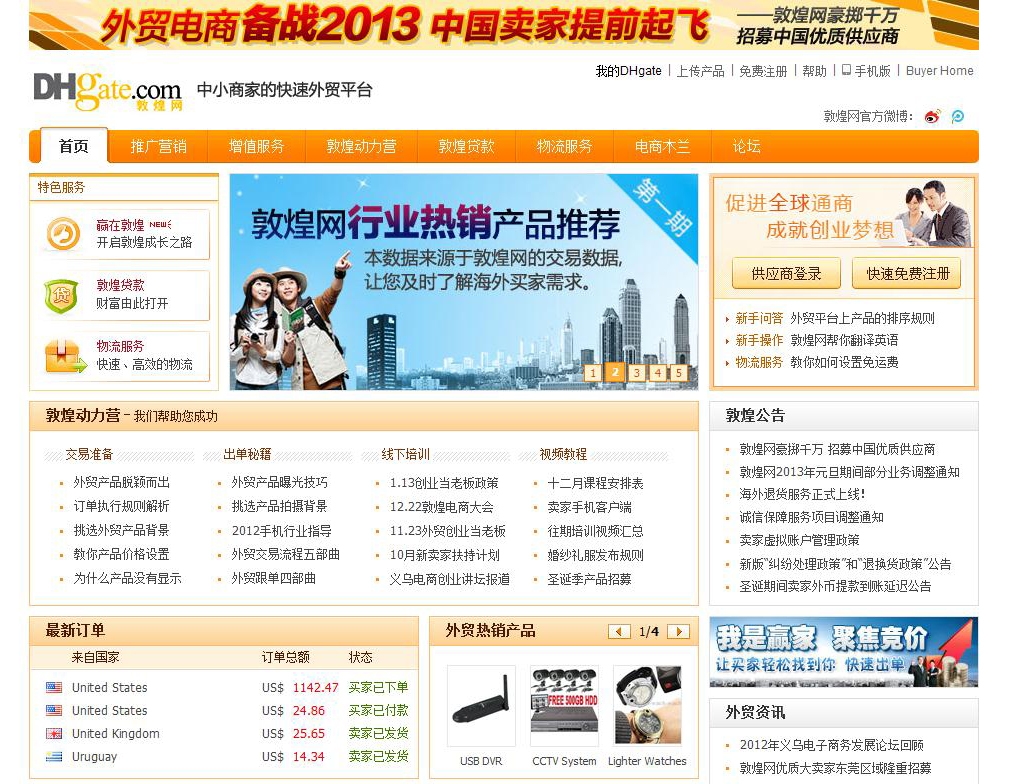Show next hot products page arrow
This screenshot has width=1009, height=784.
tap(678, 631)
